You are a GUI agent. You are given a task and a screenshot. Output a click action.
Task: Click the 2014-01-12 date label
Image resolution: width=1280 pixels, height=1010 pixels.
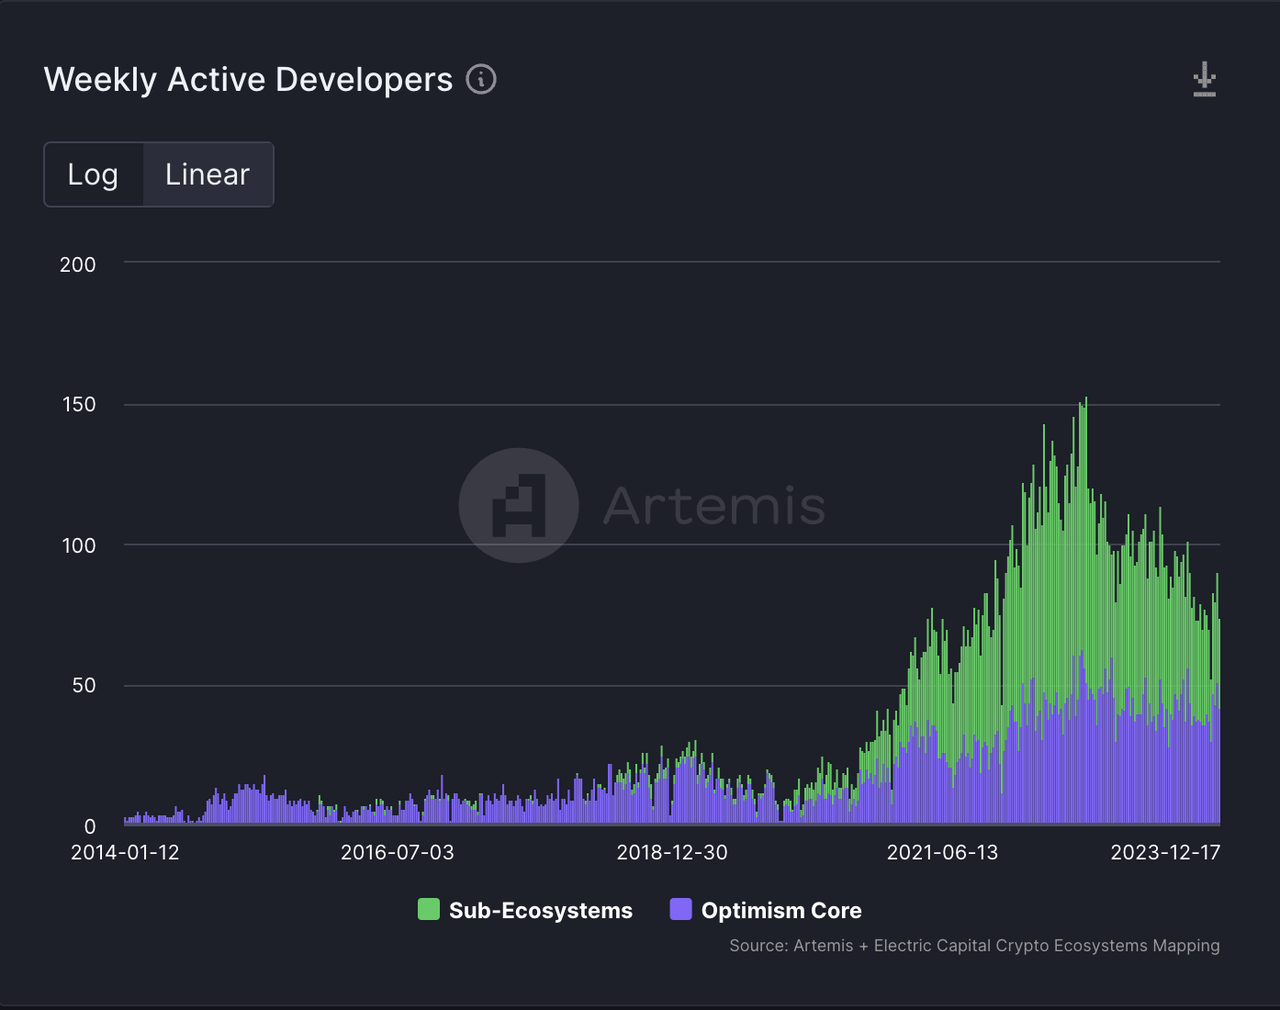(125, 852)
